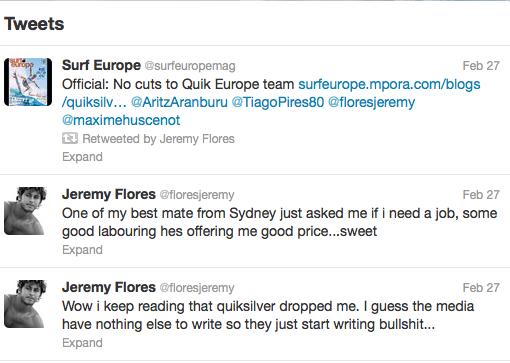
Task: Follow the @floresjeremy mention in Surf Europe tweet
Action: pos(372,102)
